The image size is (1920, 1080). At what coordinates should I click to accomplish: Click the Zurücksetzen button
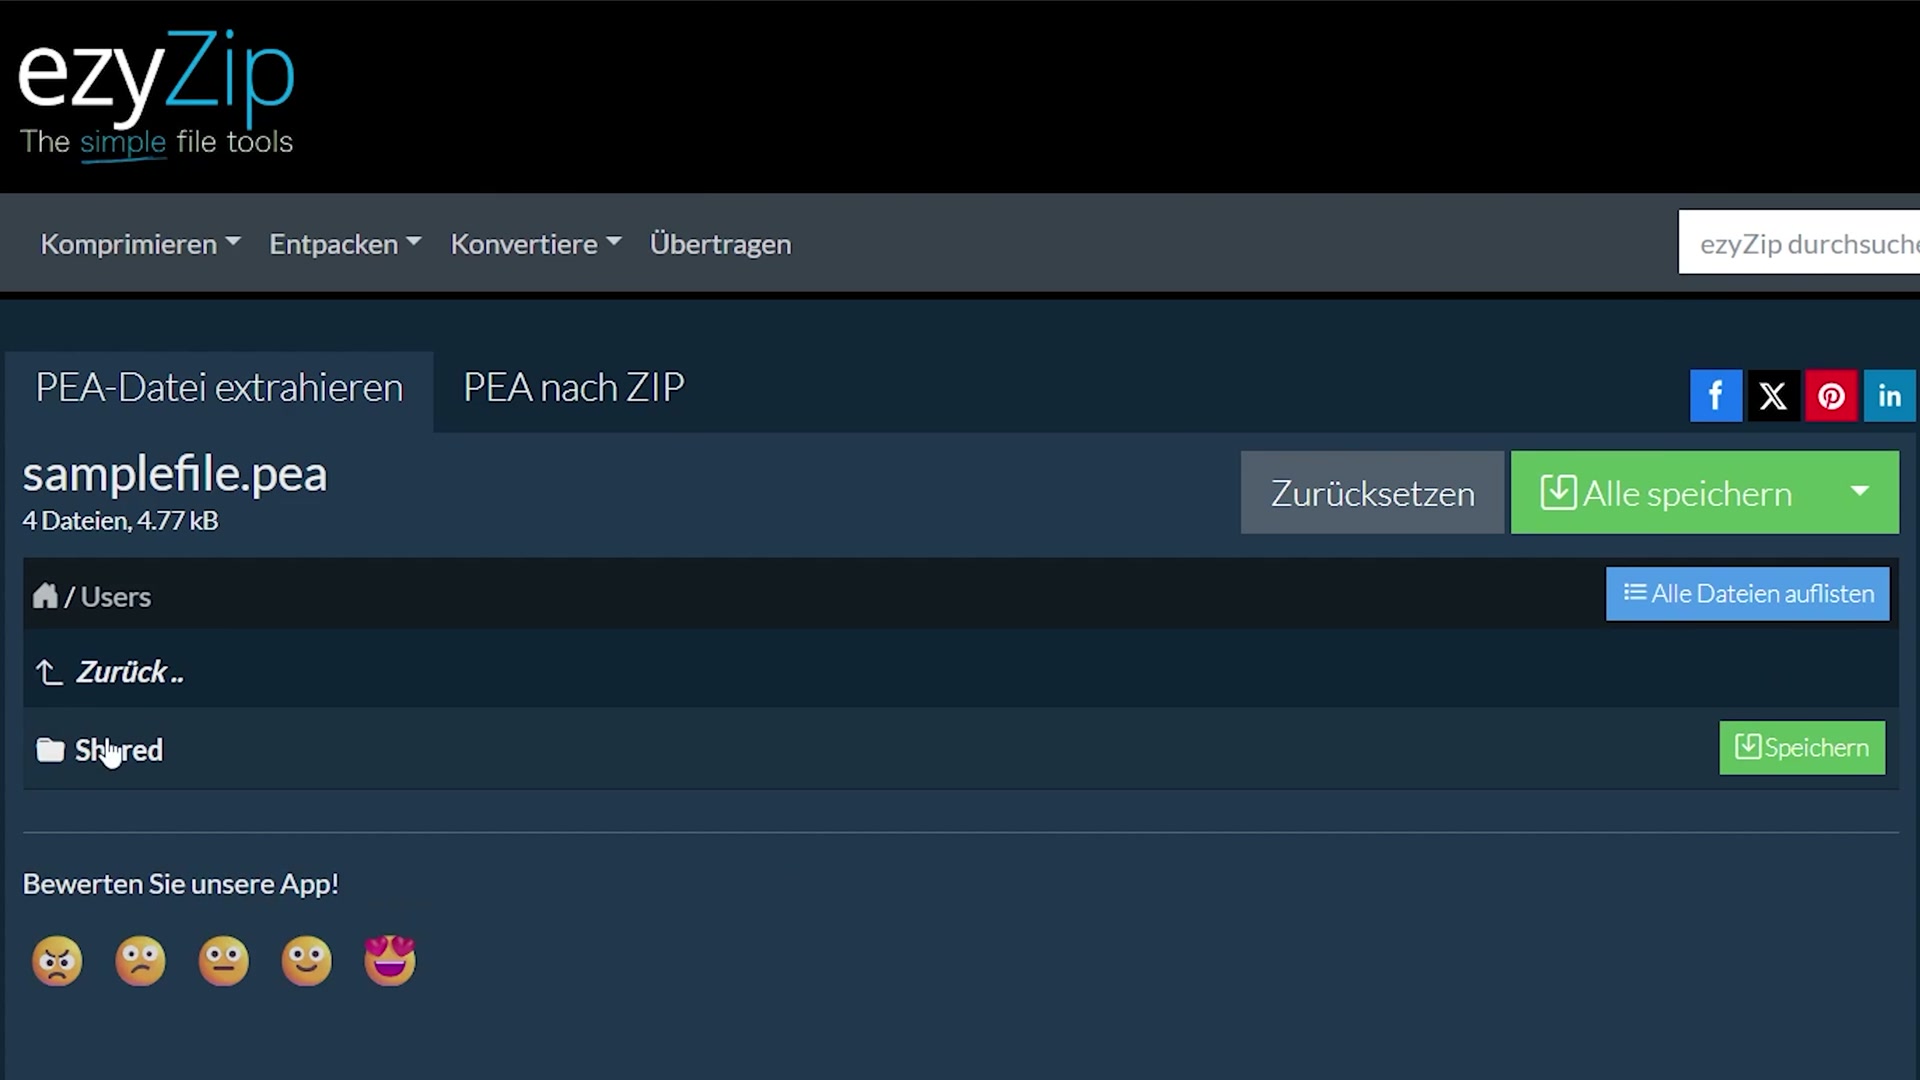[x=1372, y=492]
